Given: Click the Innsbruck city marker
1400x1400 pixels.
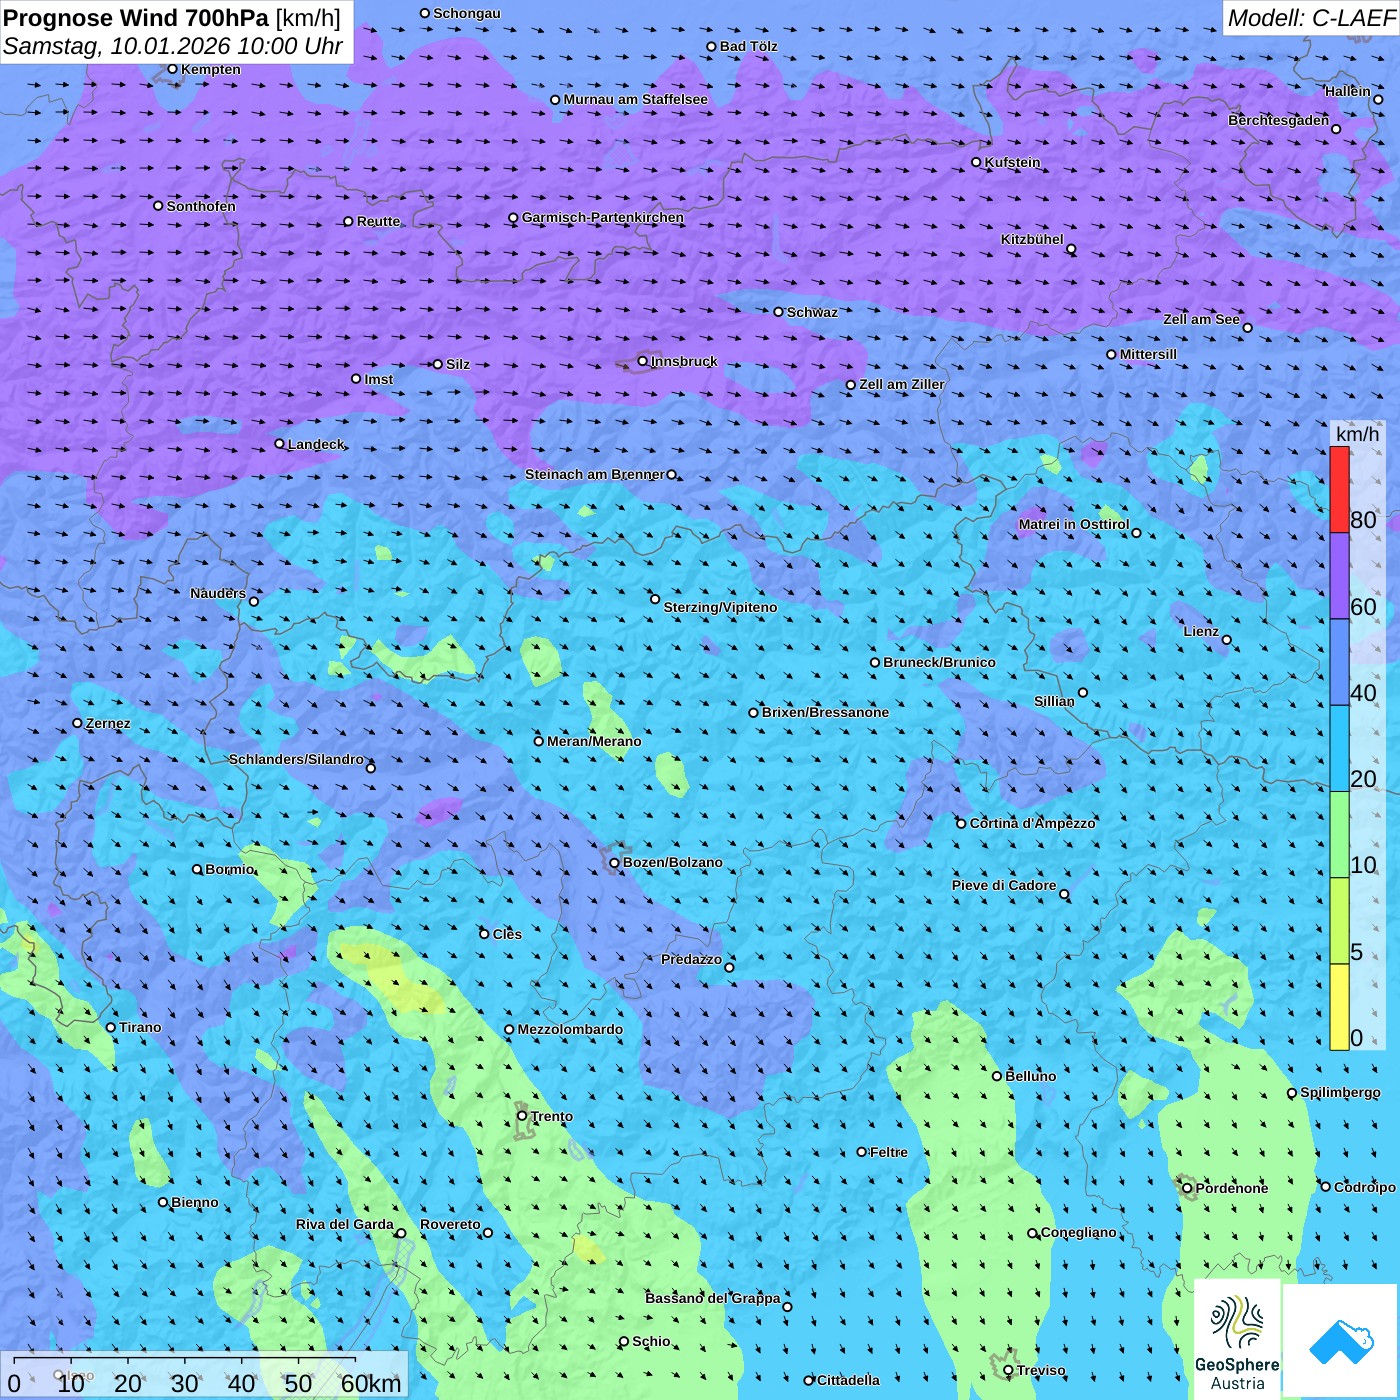Looking at the screenshot, I should (x=643, y=361).
